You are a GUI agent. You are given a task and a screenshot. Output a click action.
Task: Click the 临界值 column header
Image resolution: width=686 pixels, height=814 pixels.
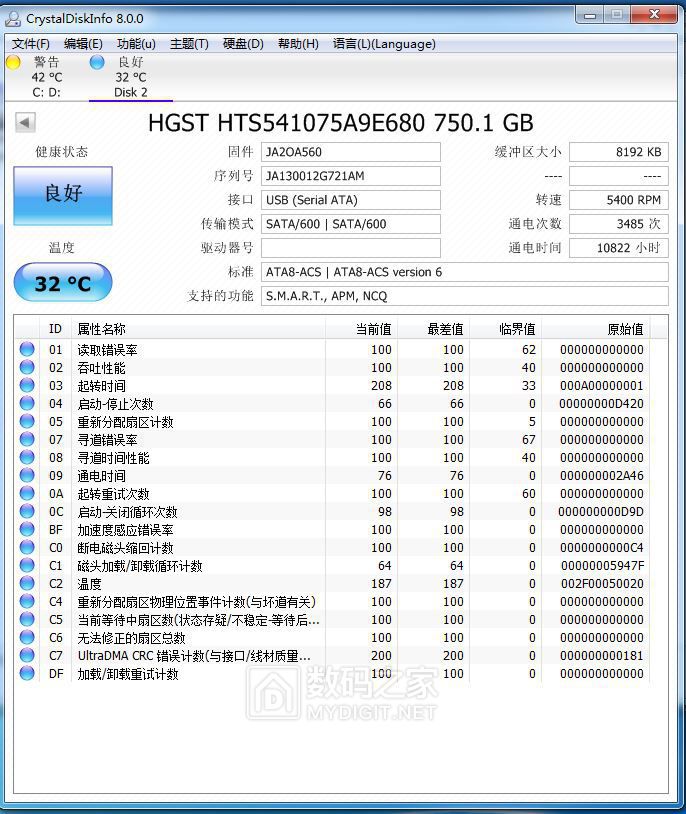coord(505,329)
